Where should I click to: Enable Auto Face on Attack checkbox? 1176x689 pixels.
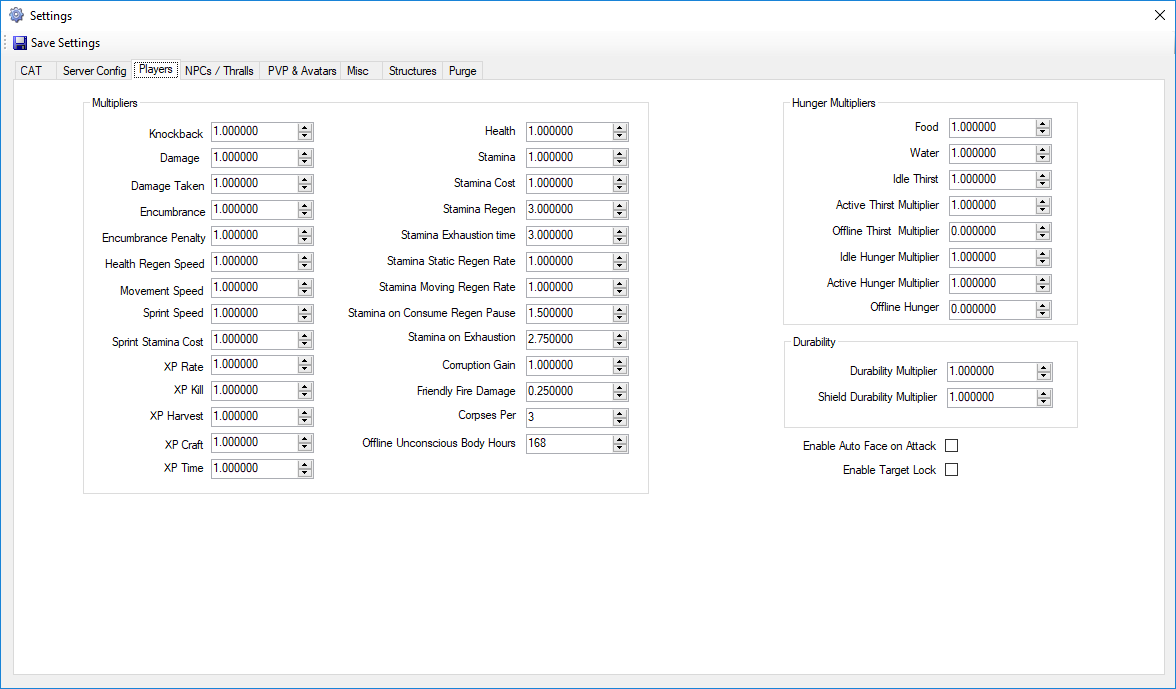[x=951, y=446]
